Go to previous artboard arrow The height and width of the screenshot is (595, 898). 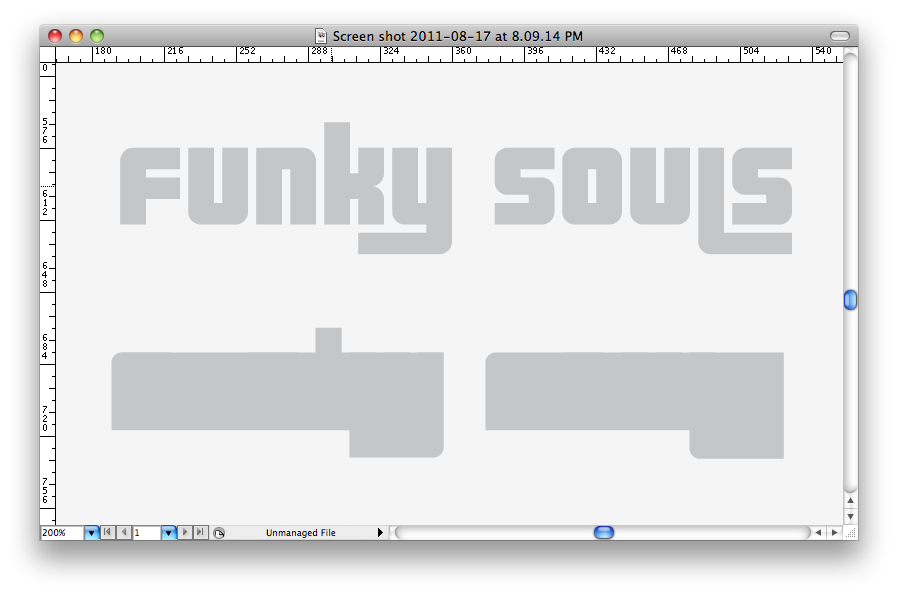pos(124,532)
